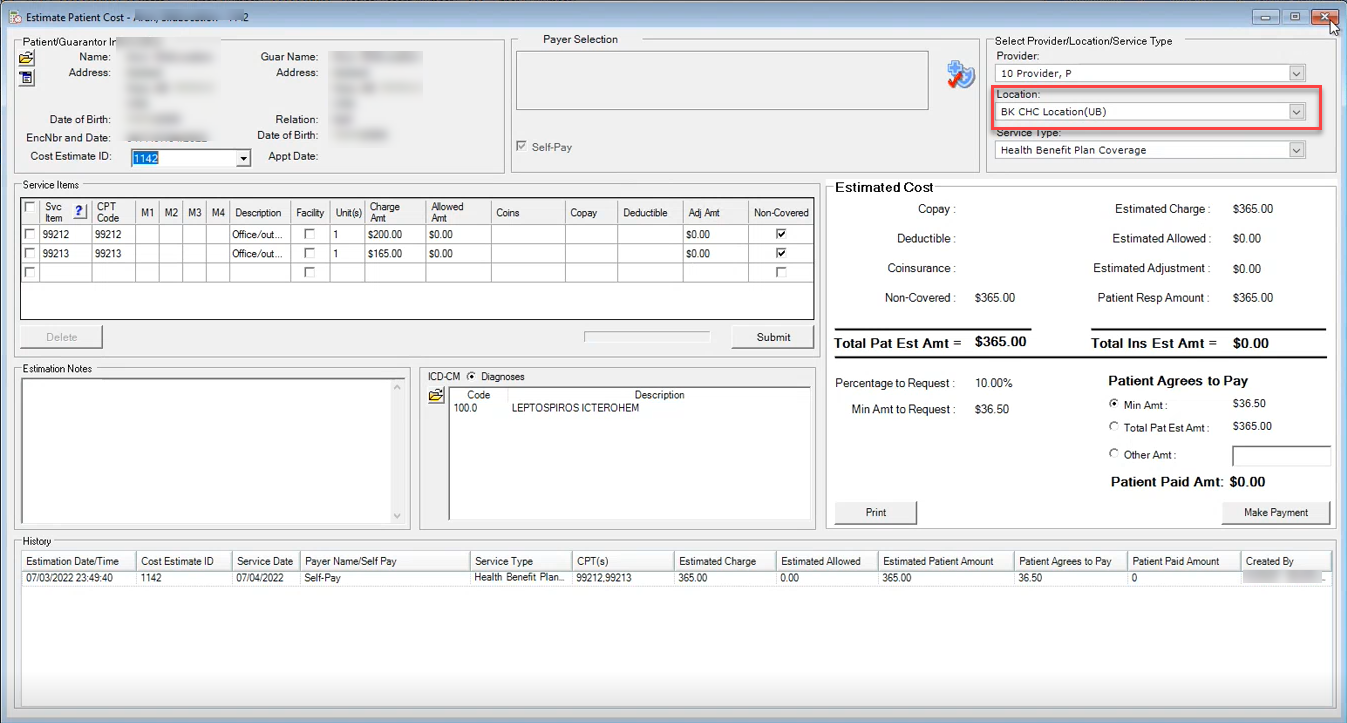Click Svc Item help question mark

80,211
